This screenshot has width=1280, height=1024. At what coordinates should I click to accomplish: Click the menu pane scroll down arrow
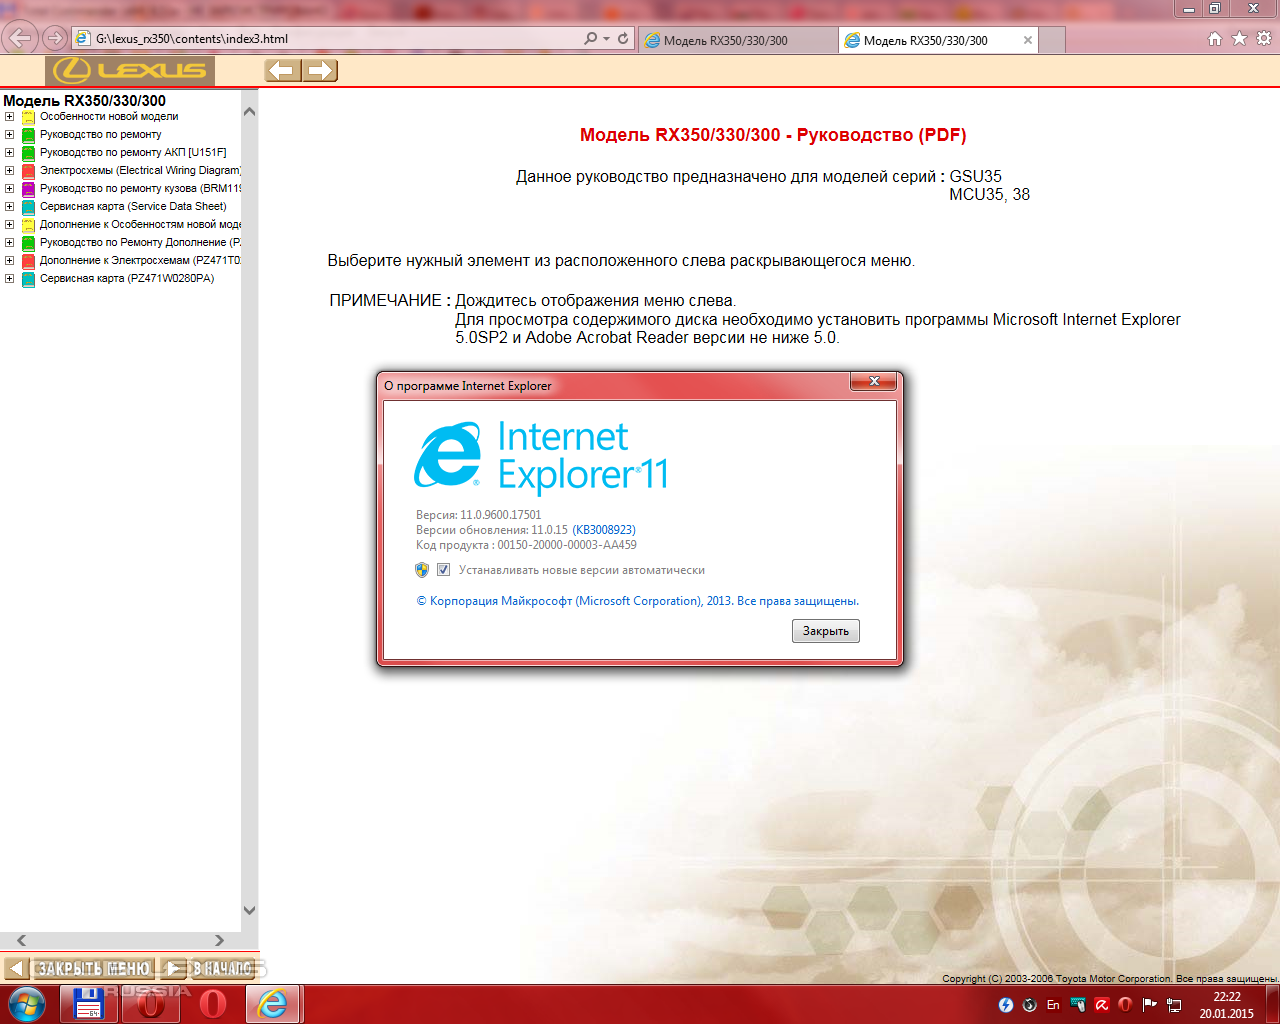(250, 911)
